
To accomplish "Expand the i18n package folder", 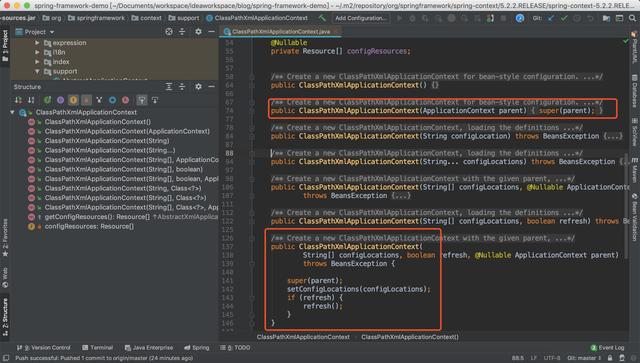I will tap(37, 52).
